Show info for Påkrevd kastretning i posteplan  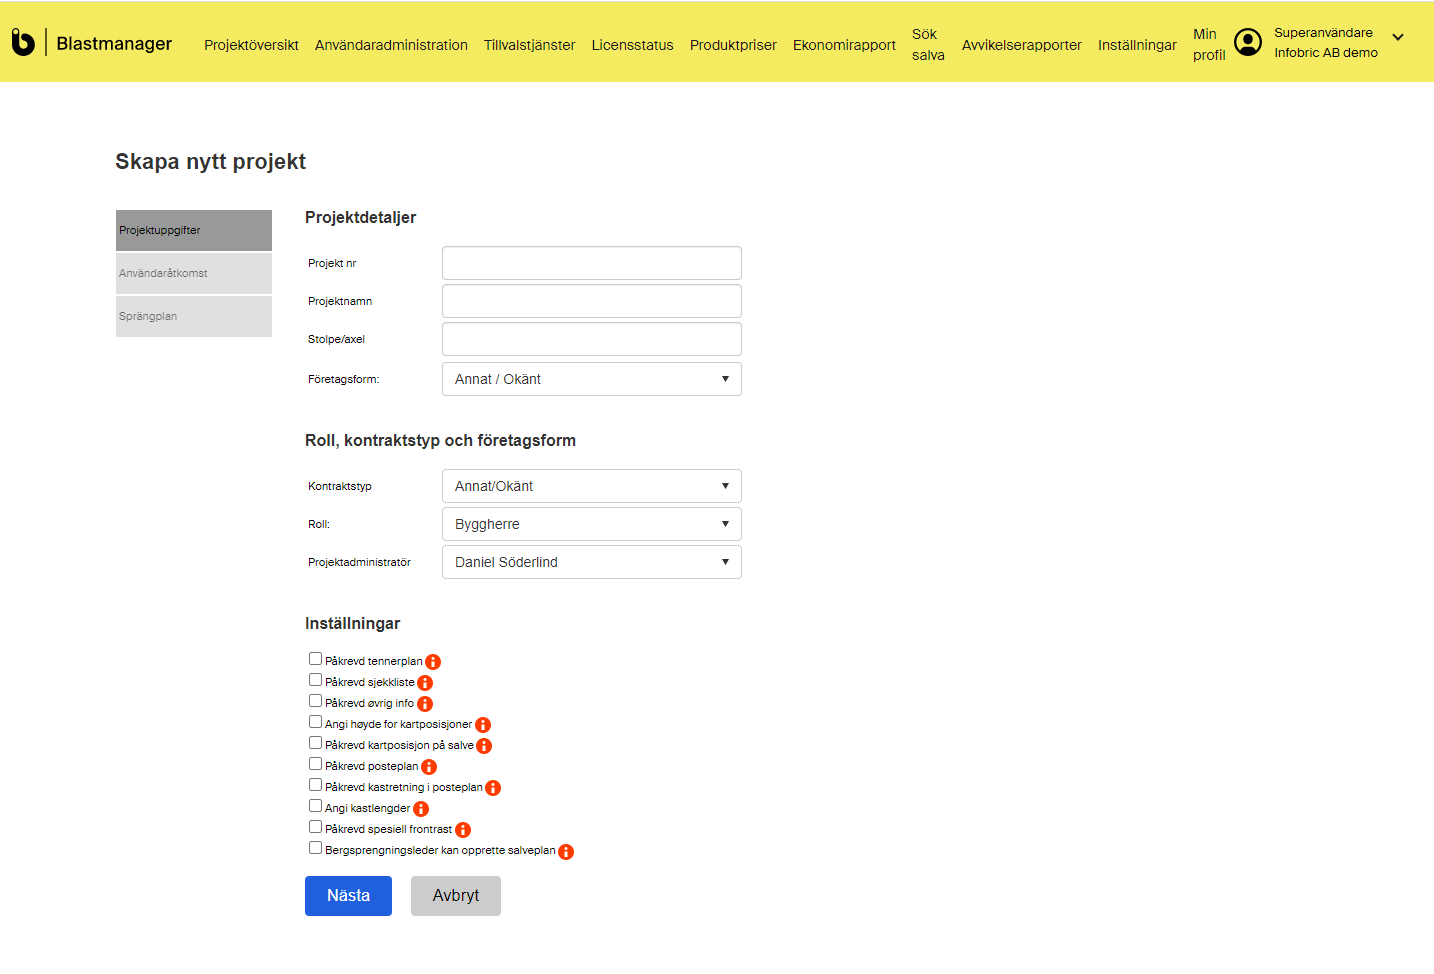pos(493,788)
